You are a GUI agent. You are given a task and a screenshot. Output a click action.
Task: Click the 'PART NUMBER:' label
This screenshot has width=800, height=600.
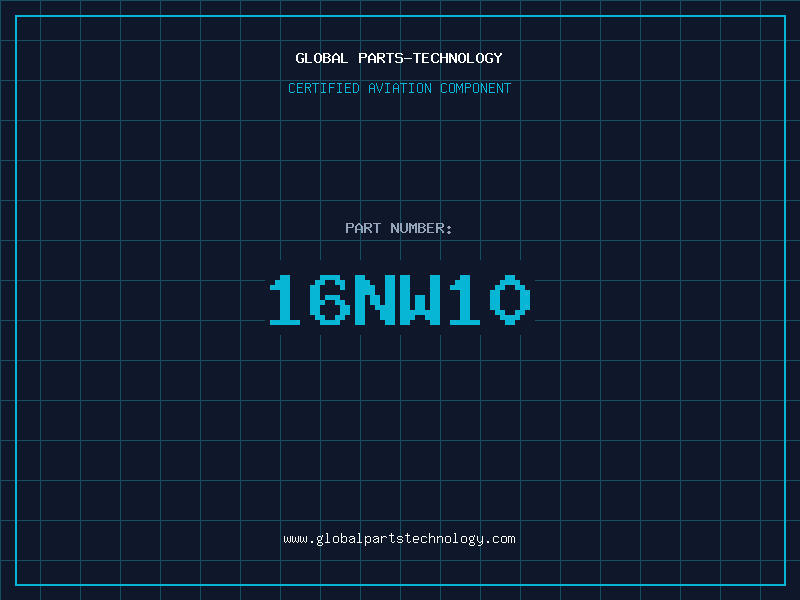[x=399, y=228]
